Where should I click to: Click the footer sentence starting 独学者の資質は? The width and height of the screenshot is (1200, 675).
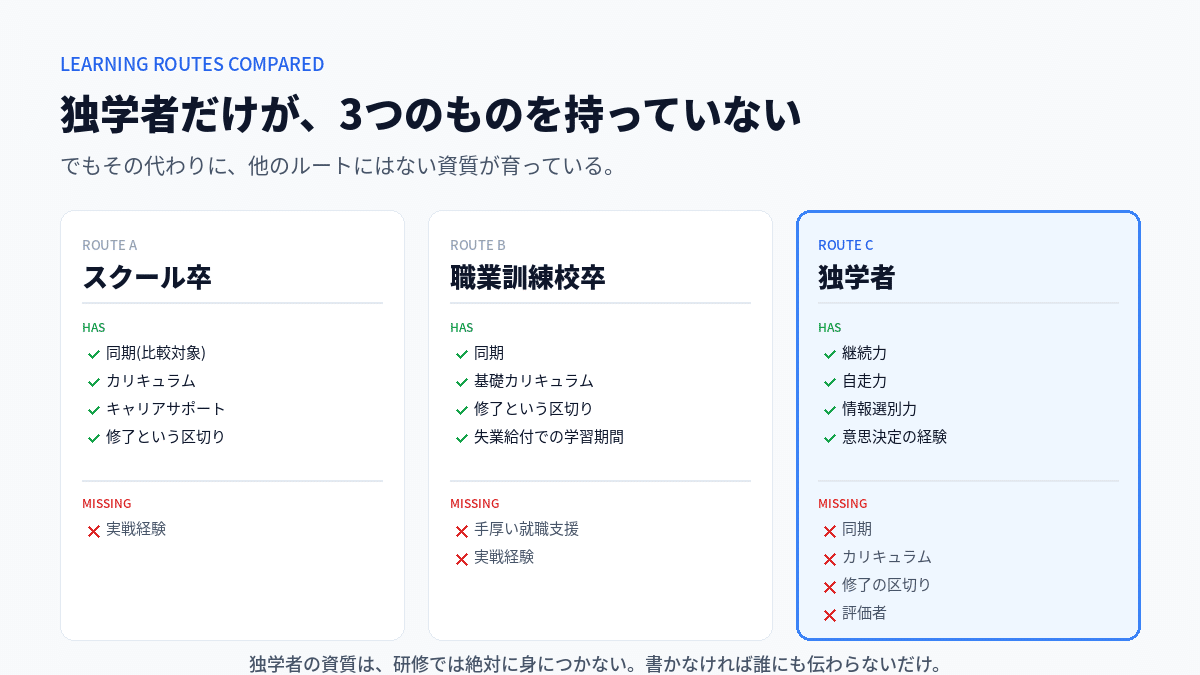point(596,664)
